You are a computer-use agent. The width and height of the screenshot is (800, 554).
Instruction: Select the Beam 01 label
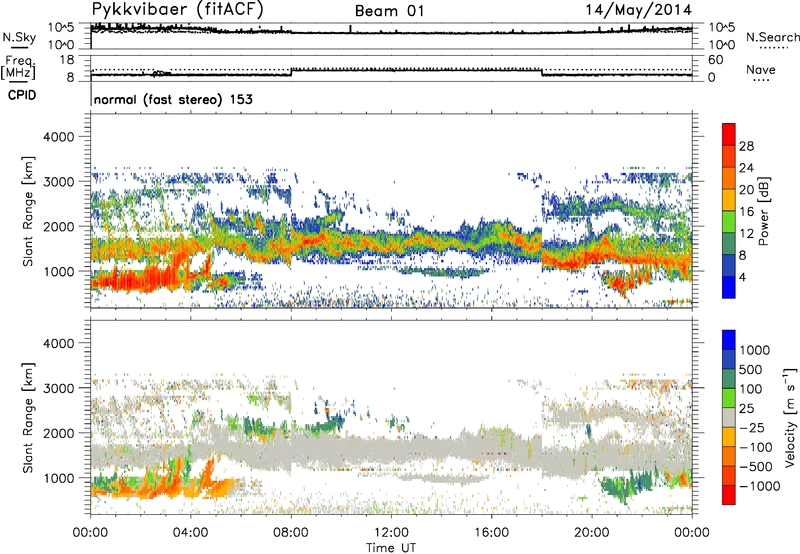(389, 11)
